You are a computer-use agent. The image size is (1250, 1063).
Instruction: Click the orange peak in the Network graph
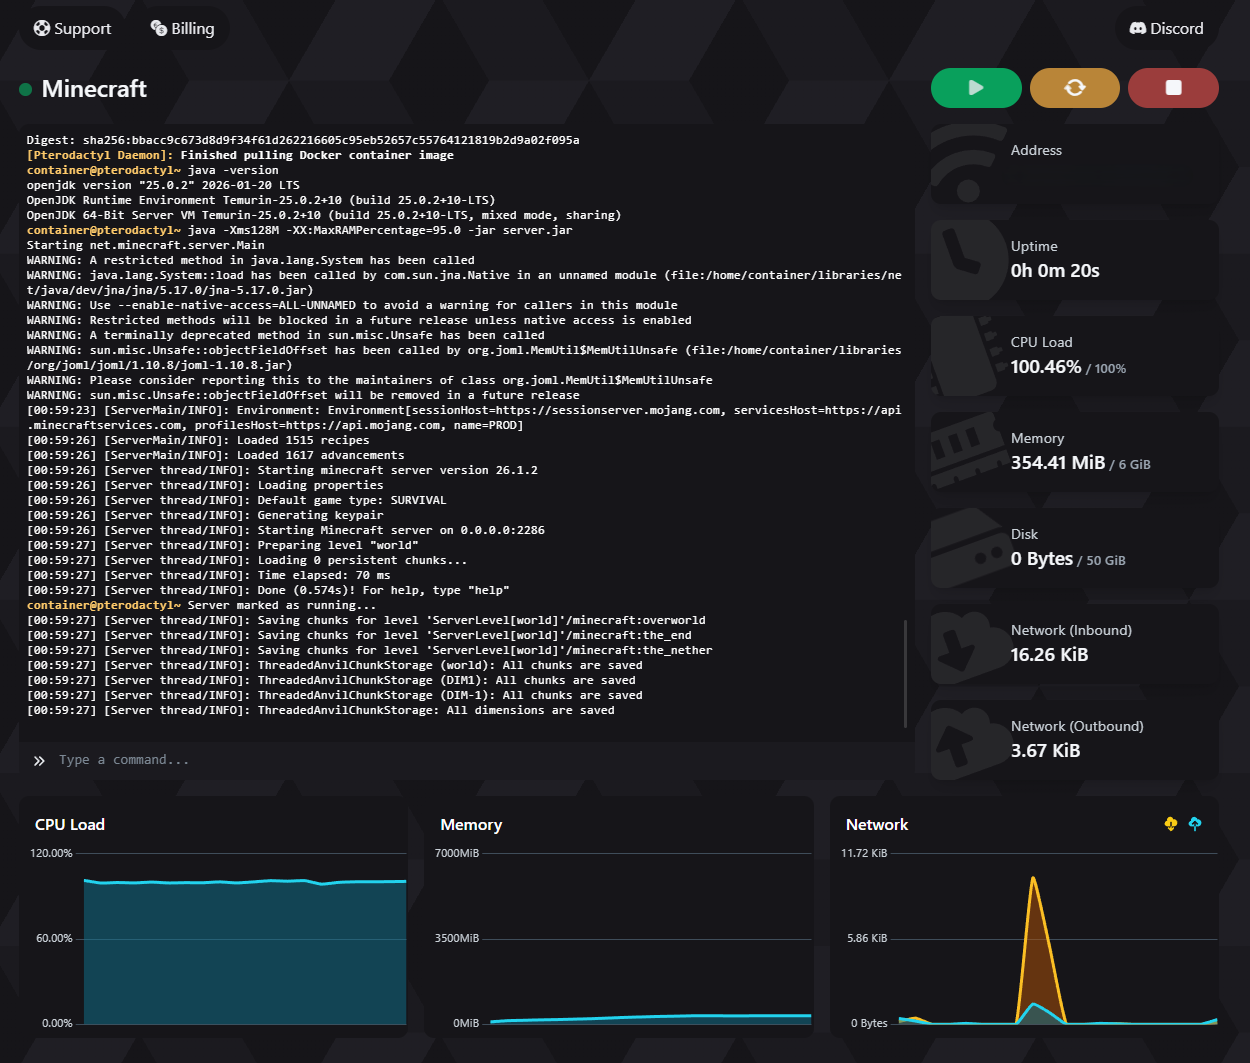[1032, 880]
